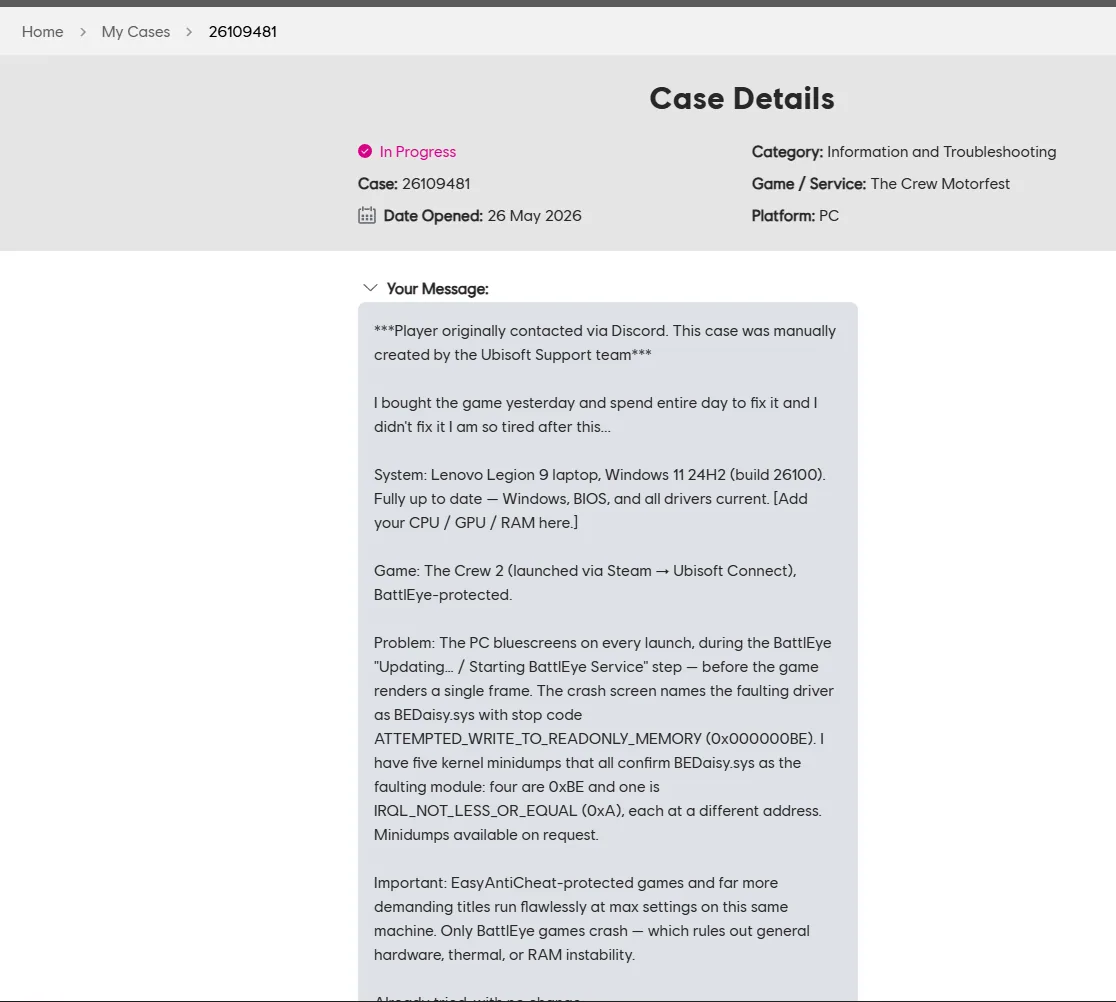Click Game / Service: The Crew Motorfest
1116x1002 pixels.
coord(880,184)
